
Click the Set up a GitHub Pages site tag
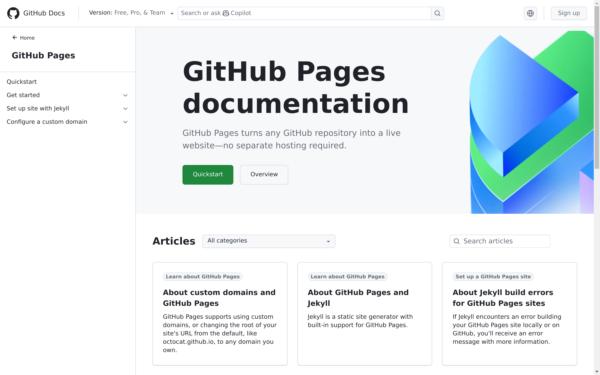click(x=493, y=277)
